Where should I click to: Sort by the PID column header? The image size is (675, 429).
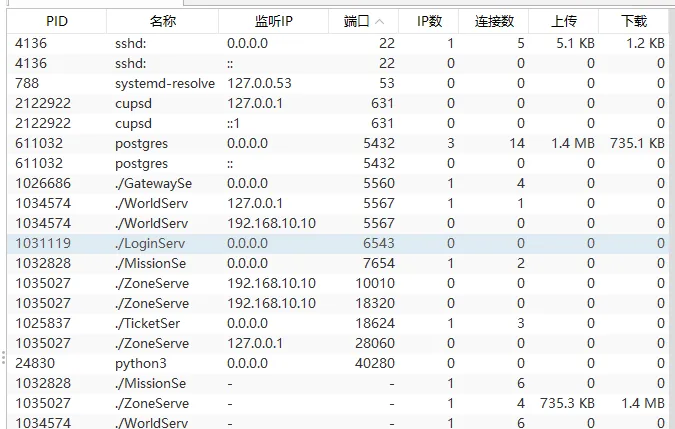[x=56, y=21]
